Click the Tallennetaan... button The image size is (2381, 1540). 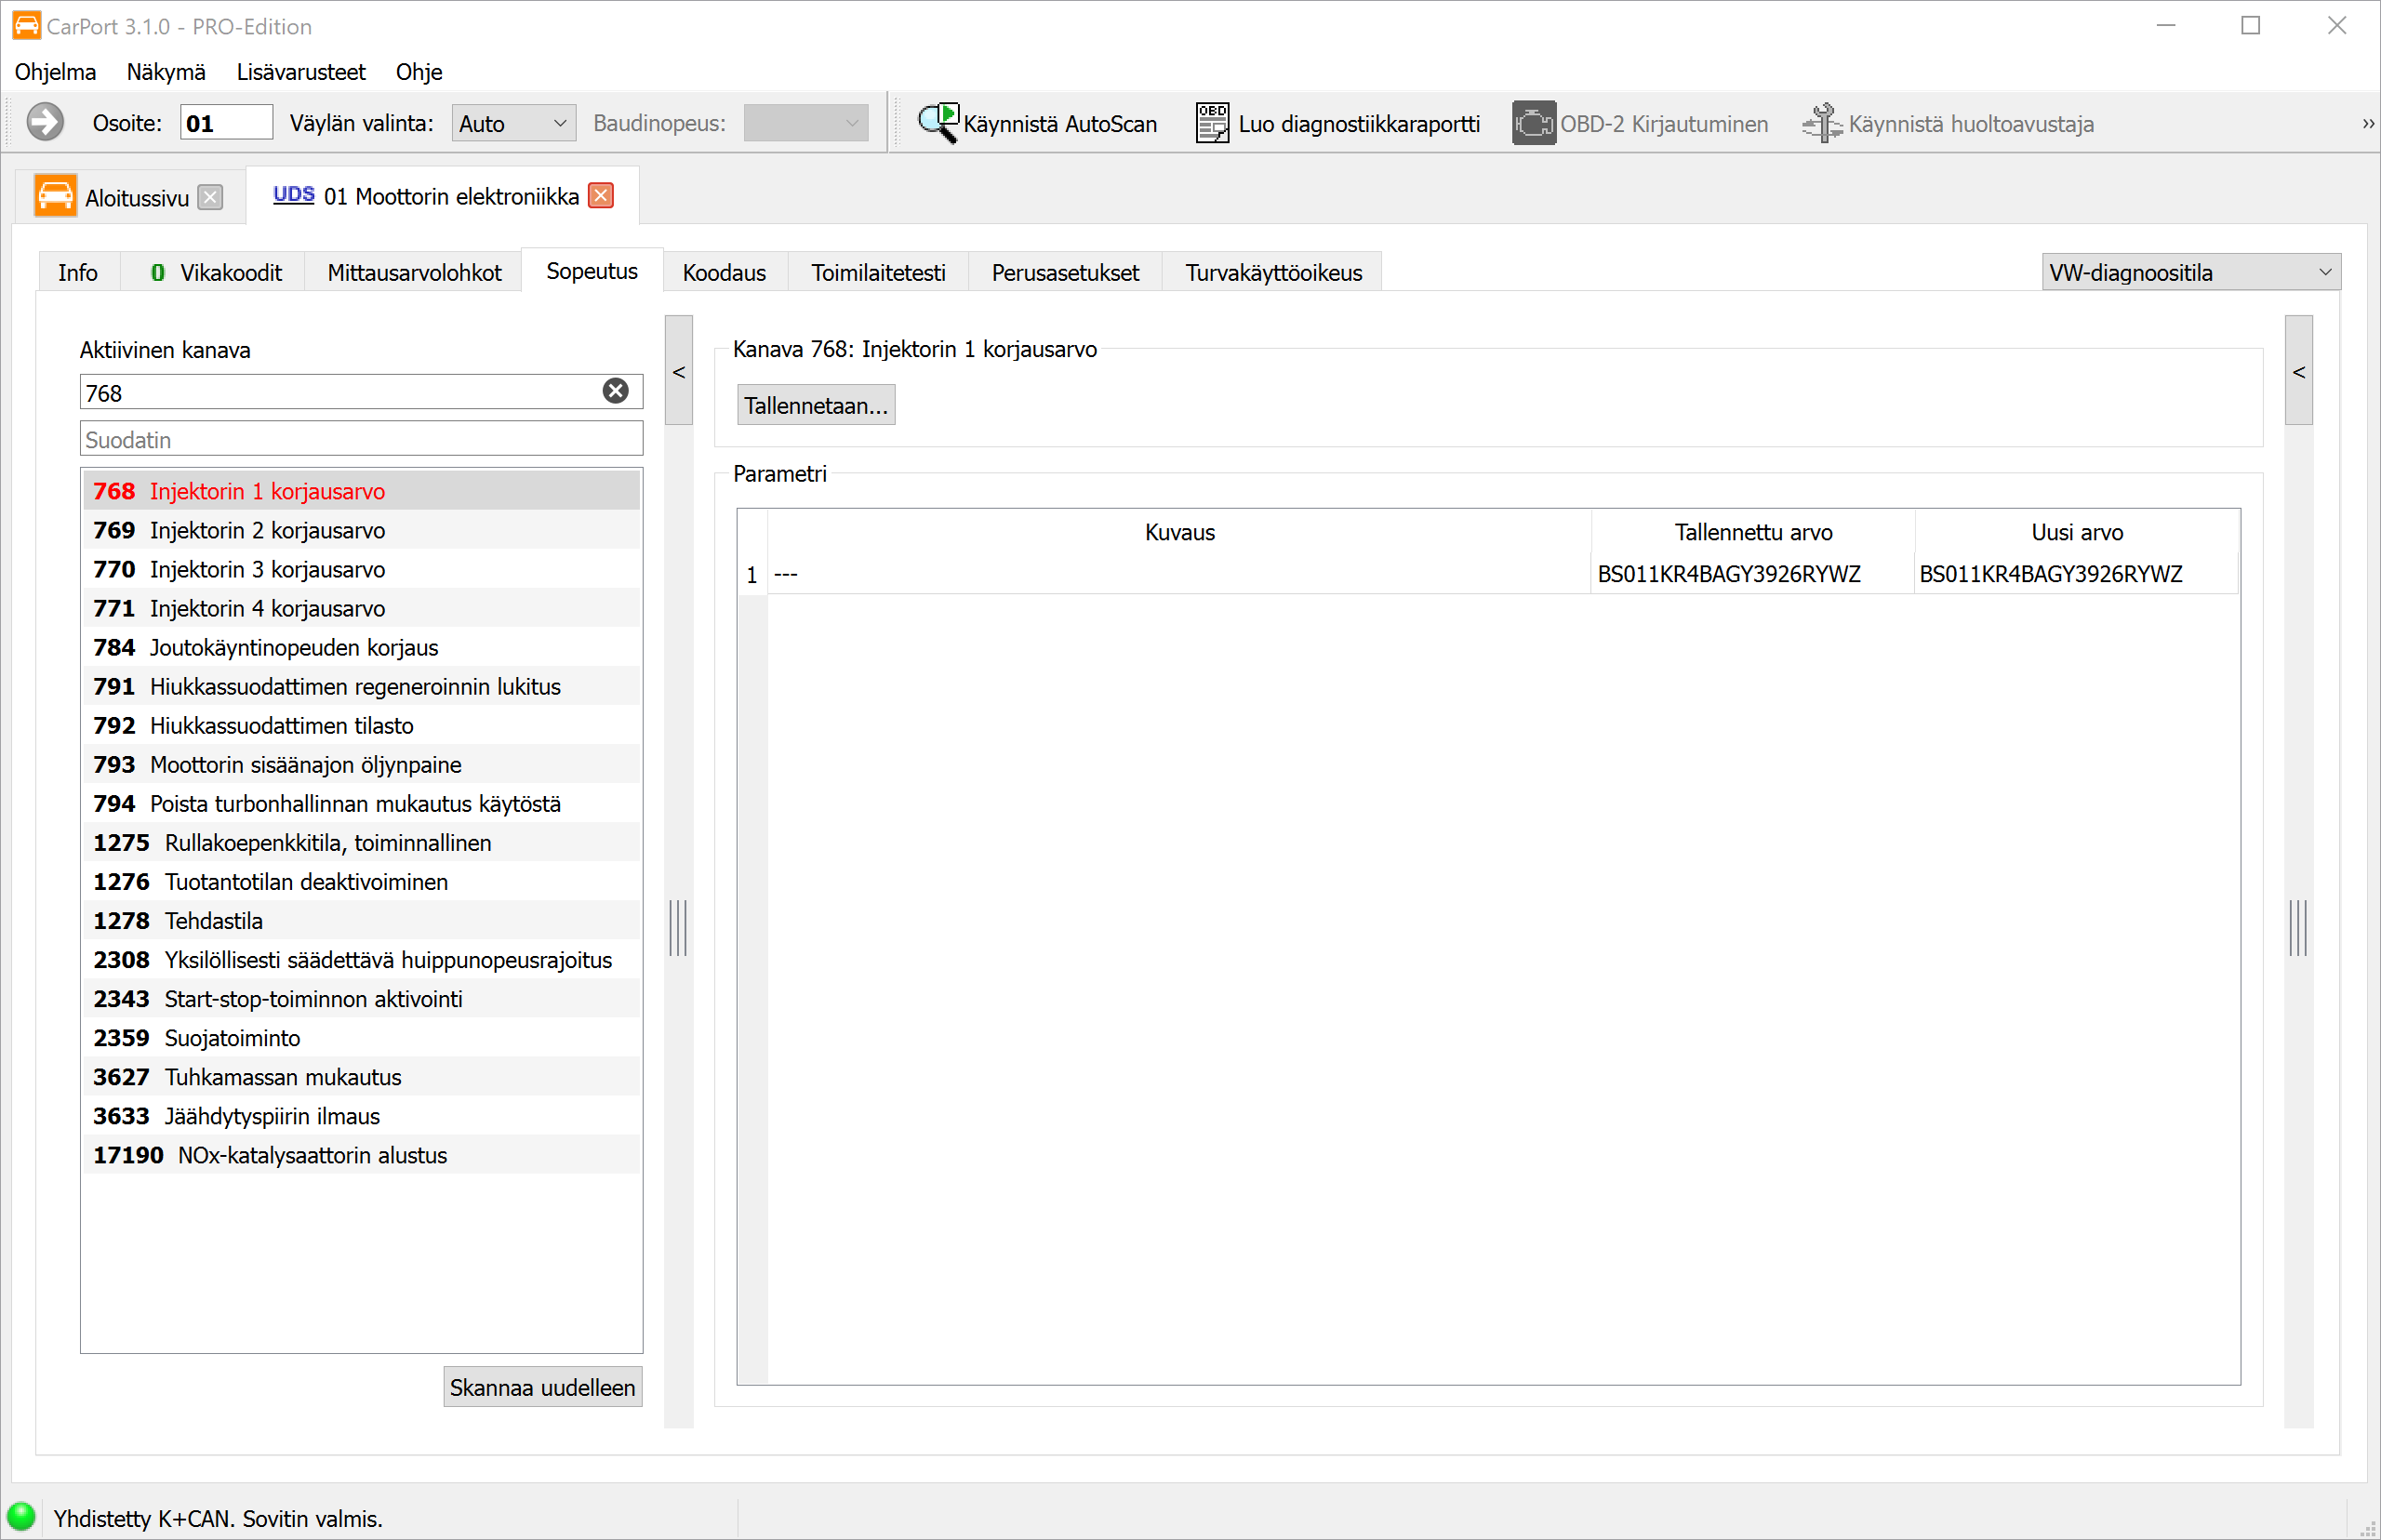(x=816, y=405)
